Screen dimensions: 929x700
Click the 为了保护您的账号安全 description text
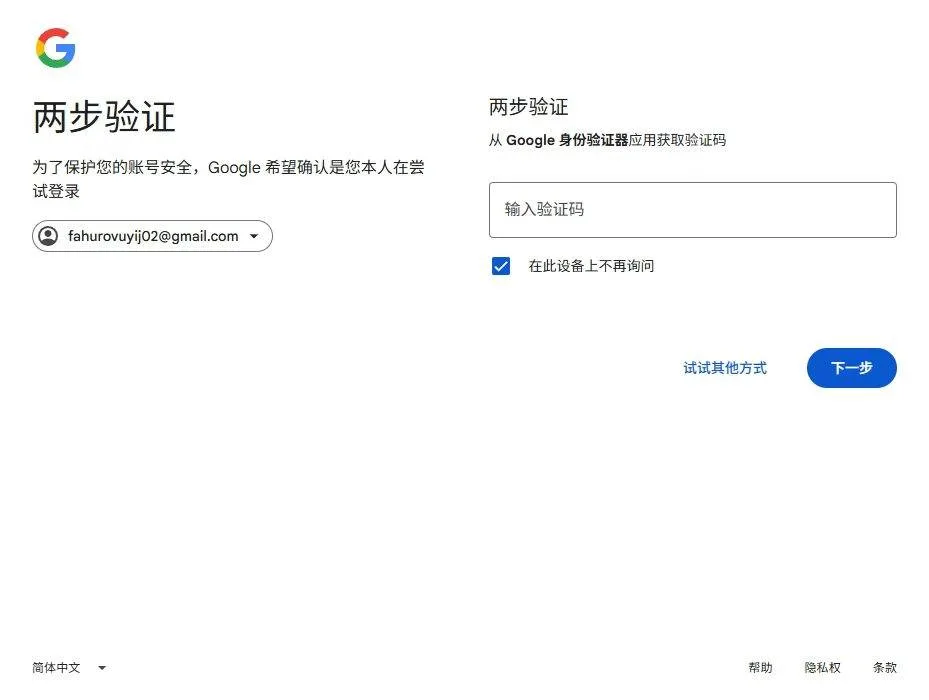click(229, 179)
